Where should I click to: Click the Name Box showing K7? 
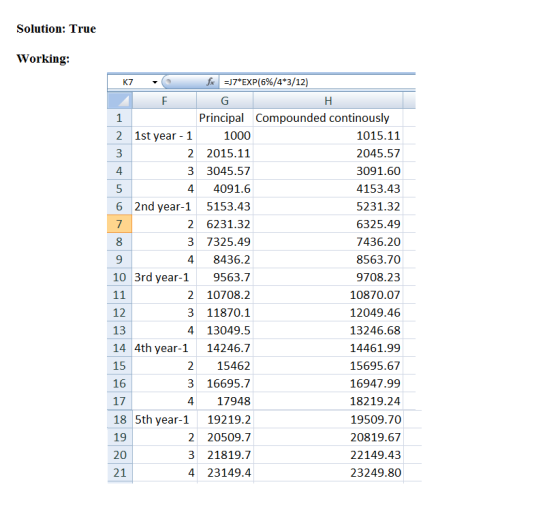[129, 82]
